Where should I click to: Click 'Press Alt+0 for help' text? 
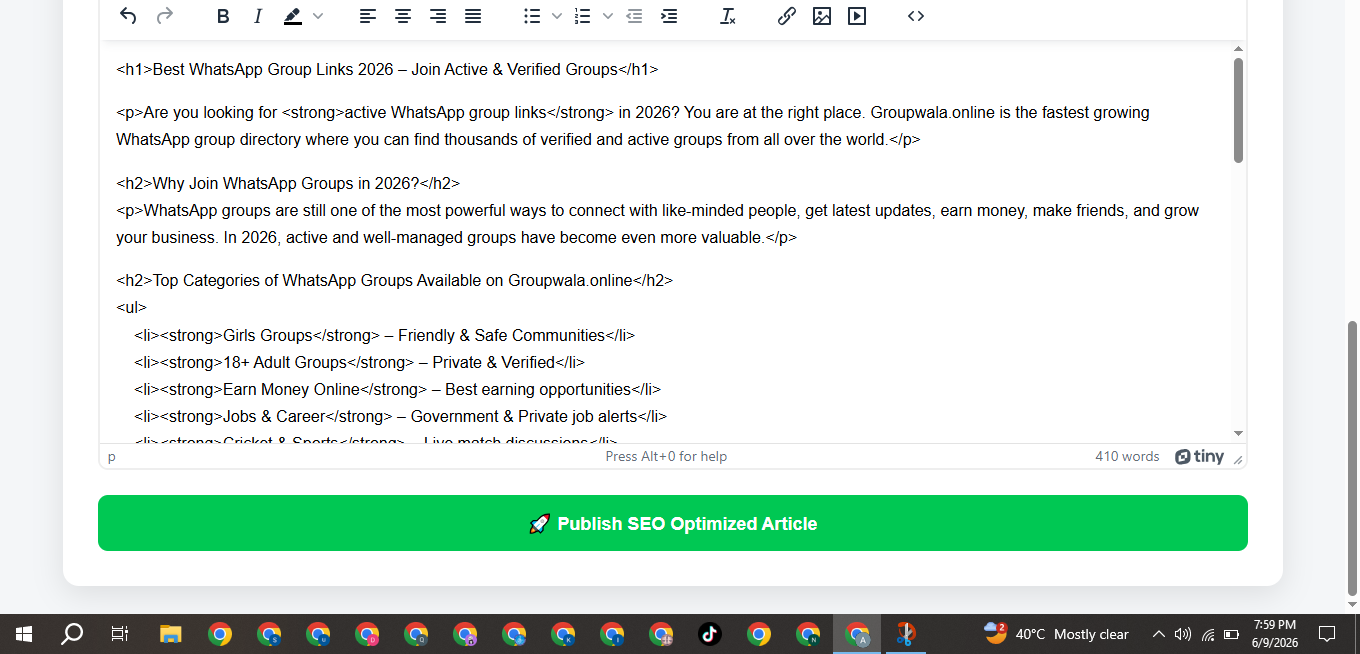pos(666,456)
